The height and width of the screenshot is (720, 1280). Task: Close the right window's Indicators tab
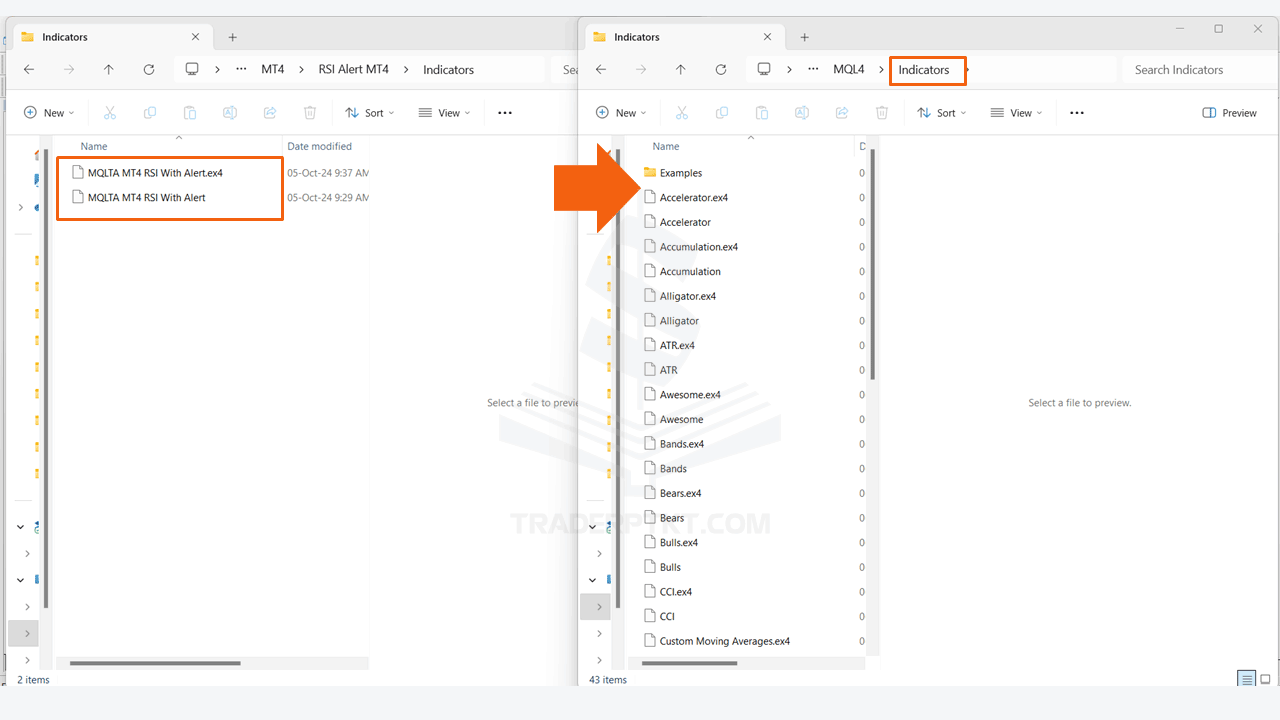coord(768,37)
